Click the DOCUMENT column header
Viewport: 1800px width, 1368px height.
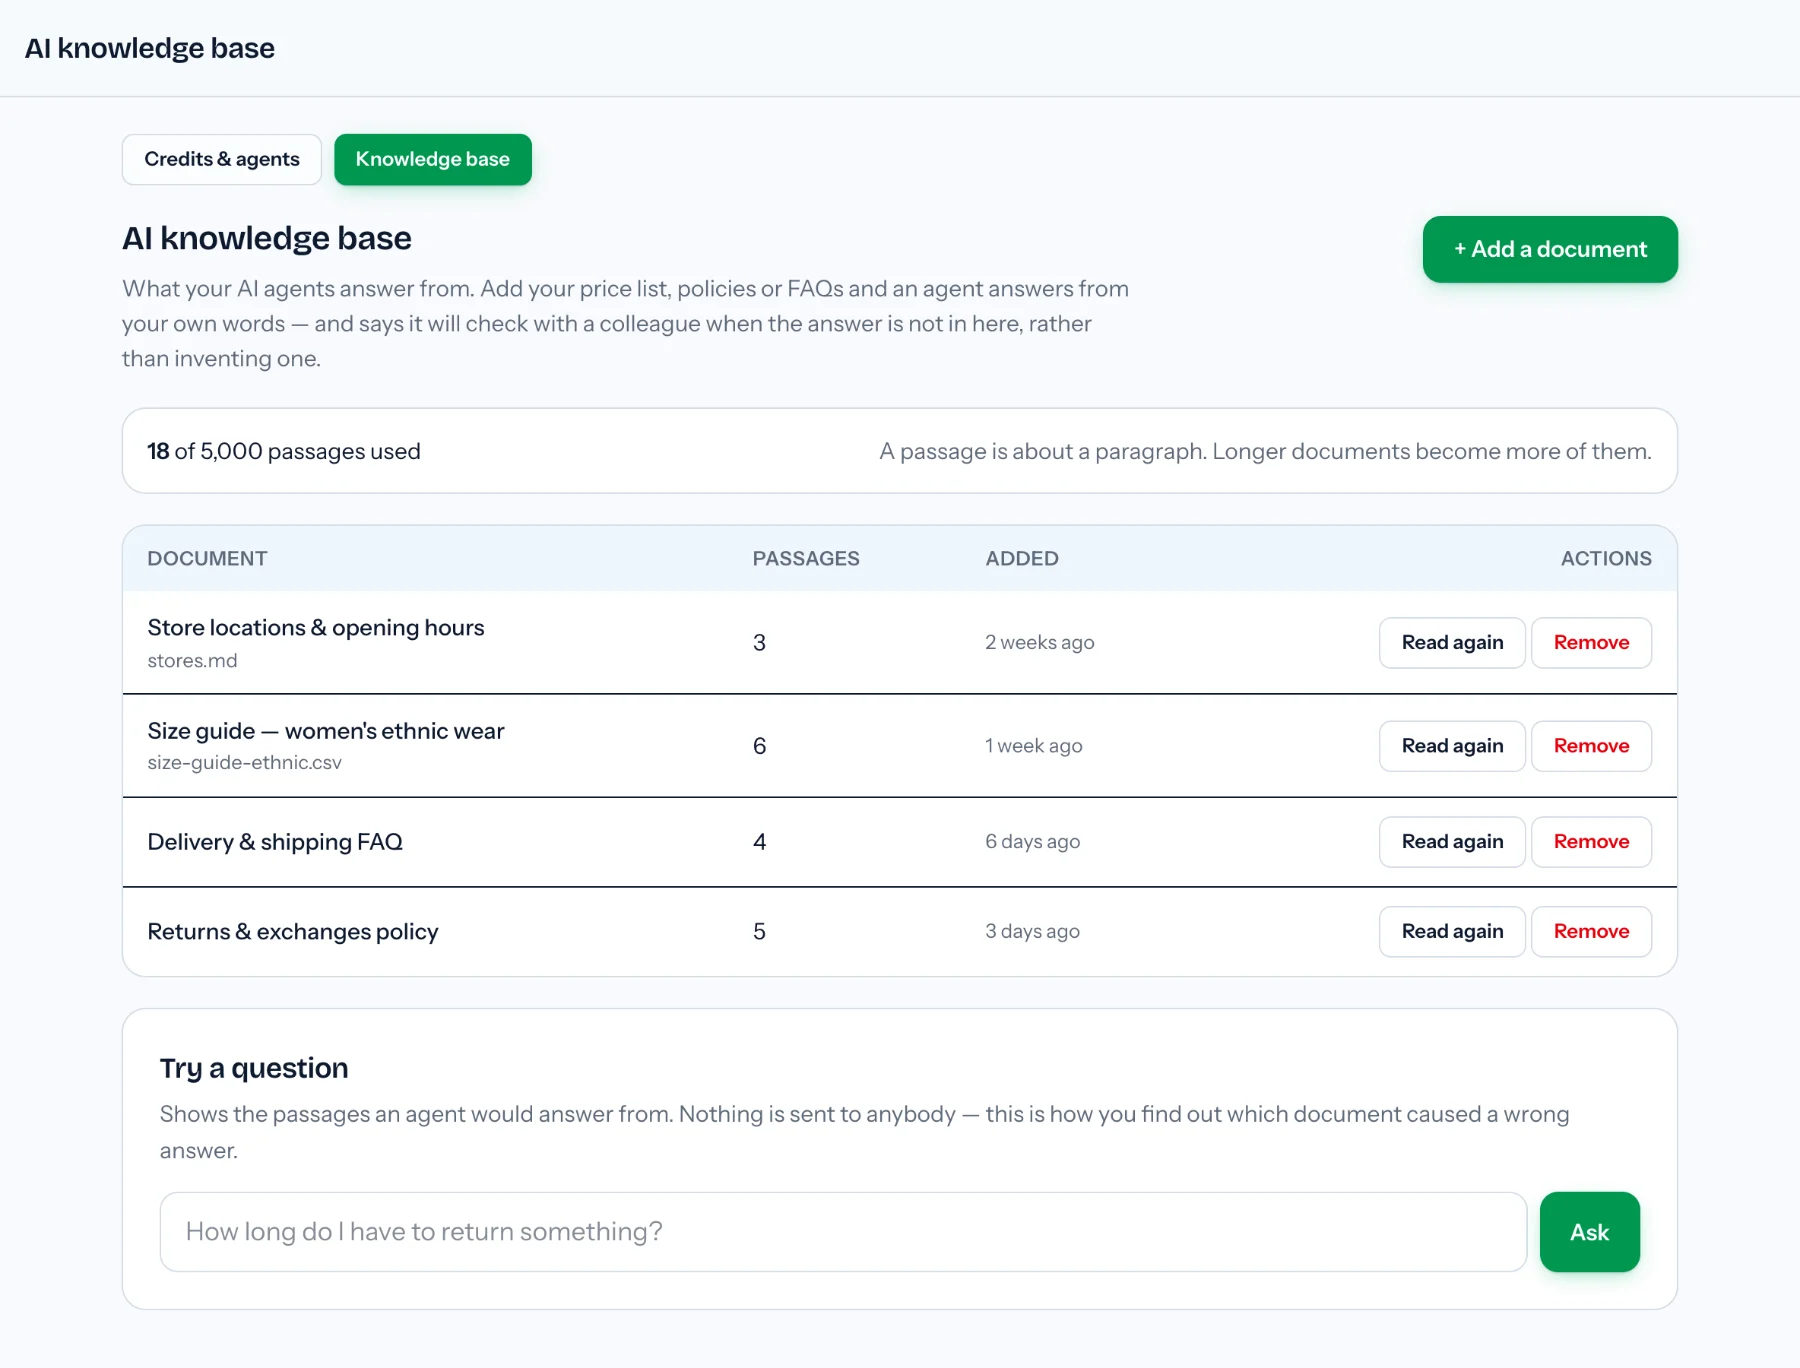point(207,559)
